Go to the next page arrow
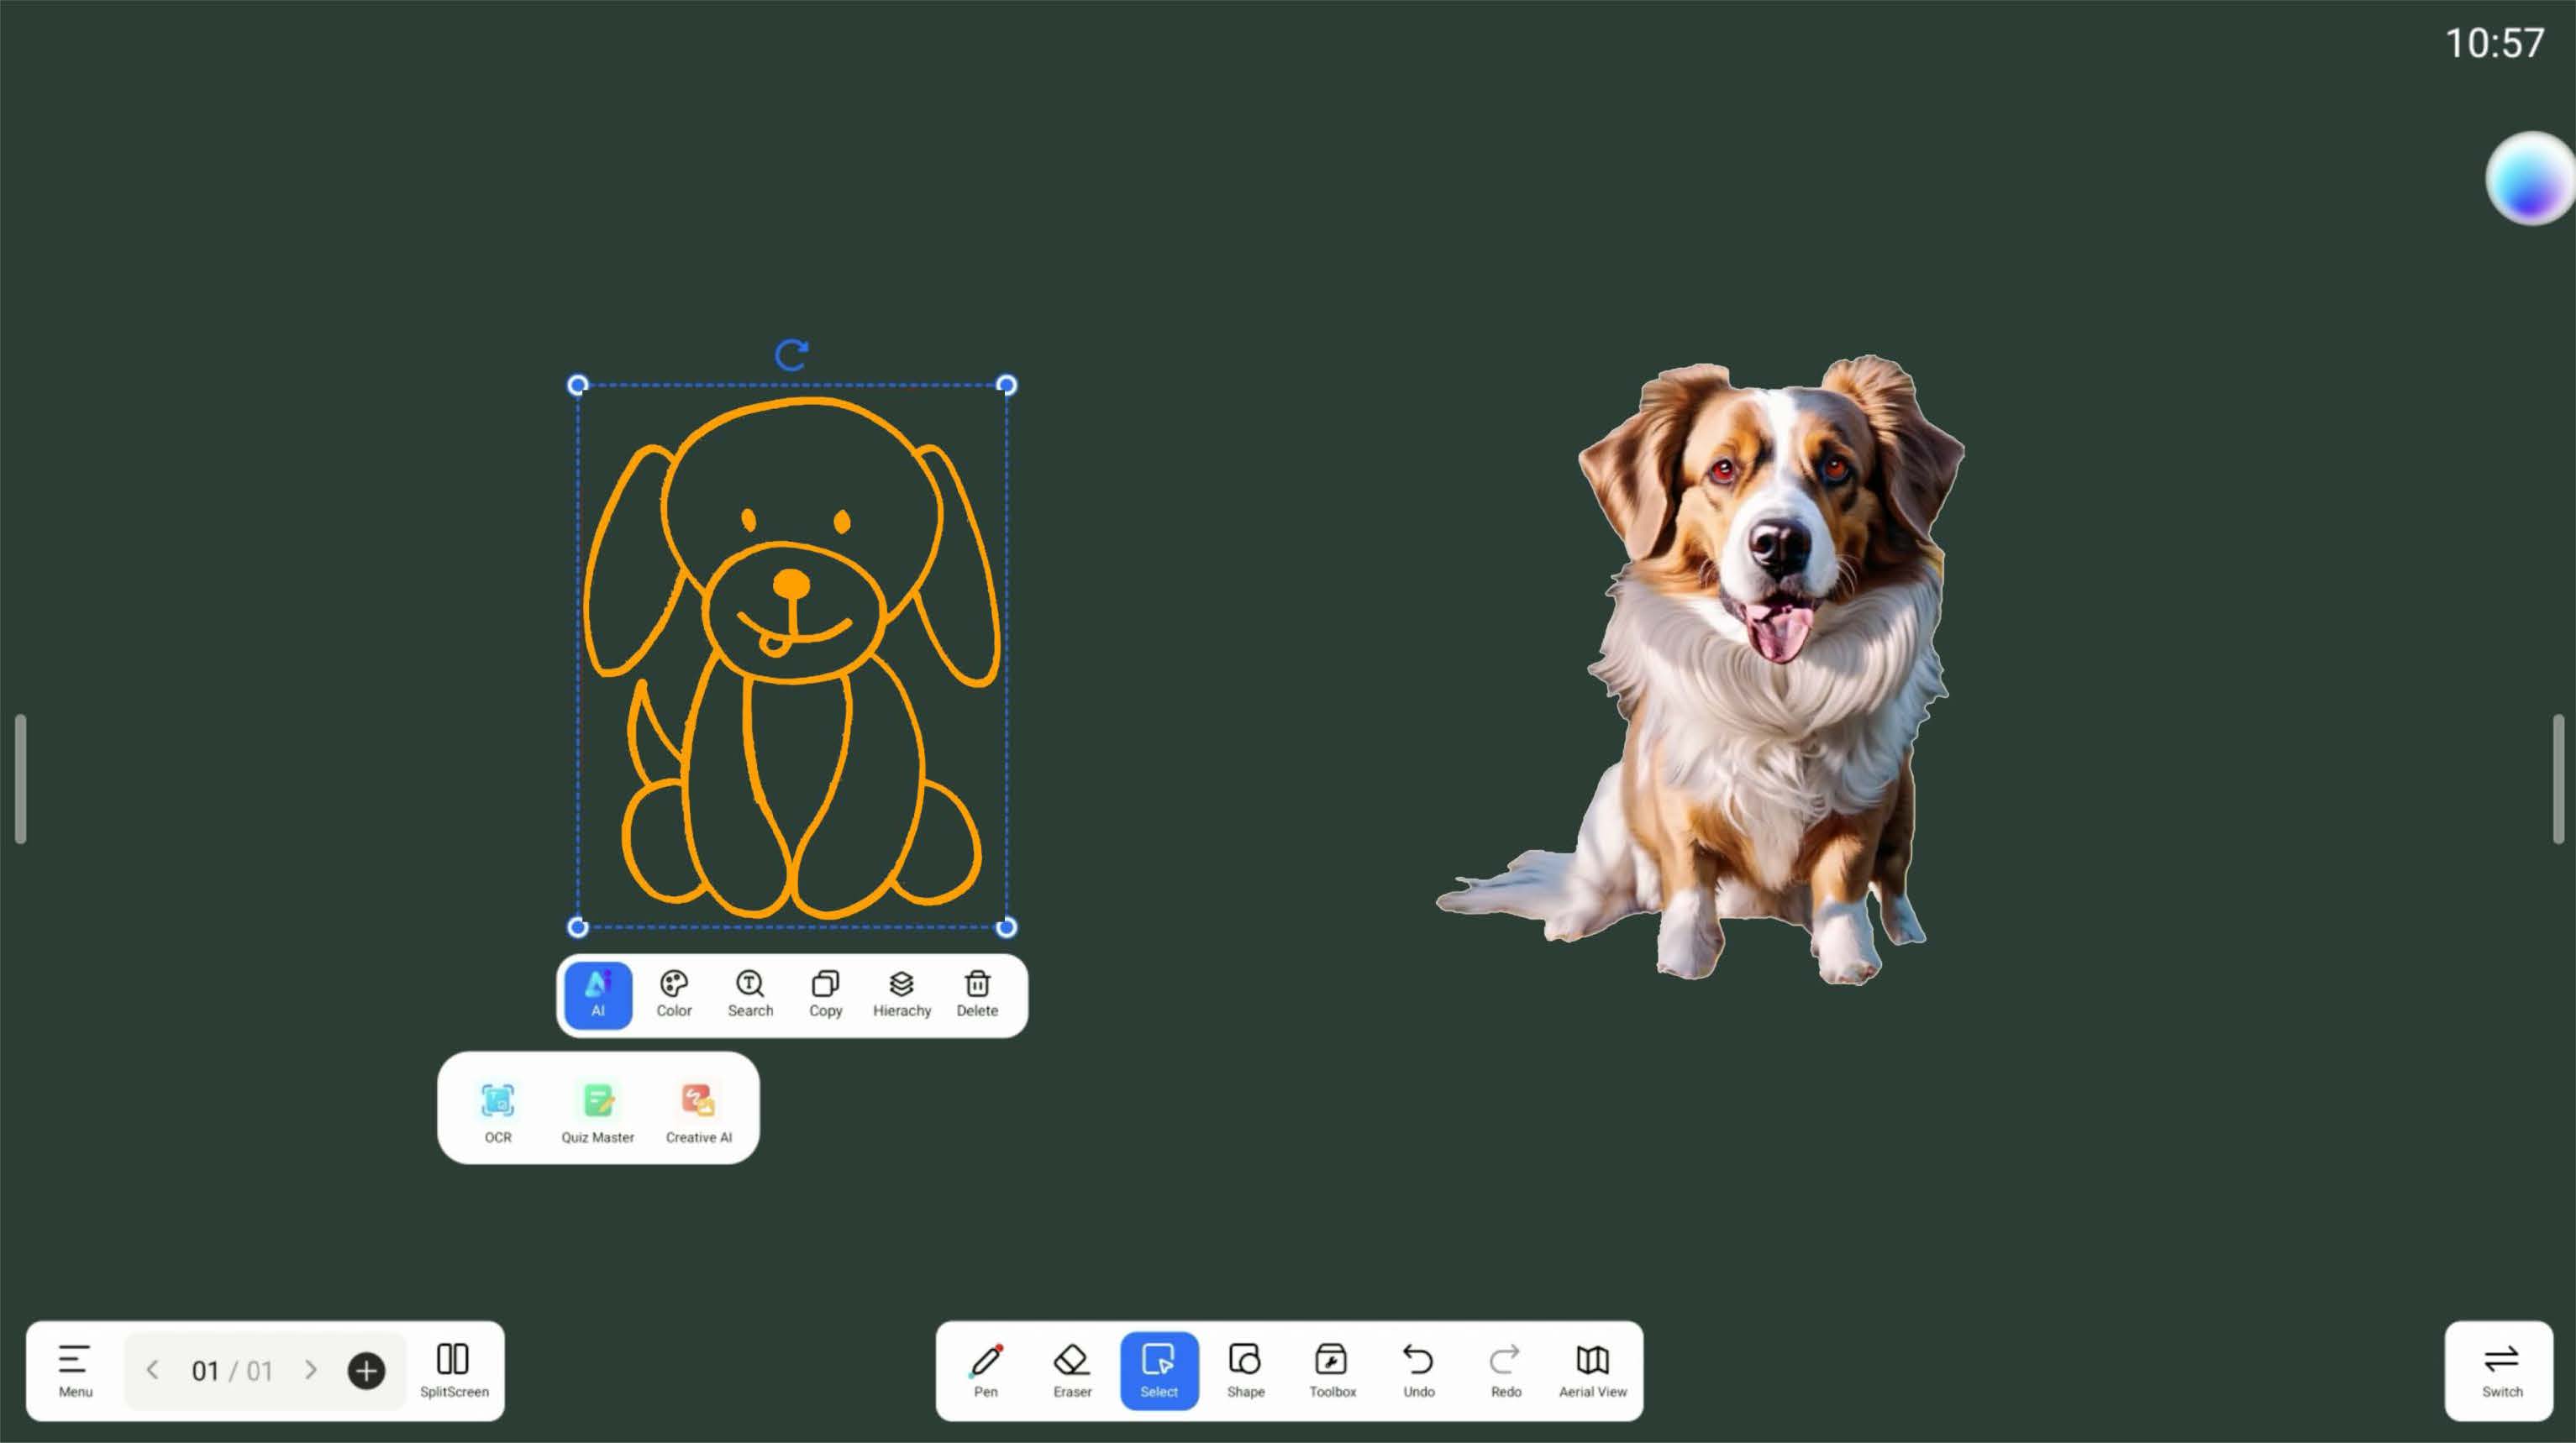 pyautogui.click(x=310, y=1369)
